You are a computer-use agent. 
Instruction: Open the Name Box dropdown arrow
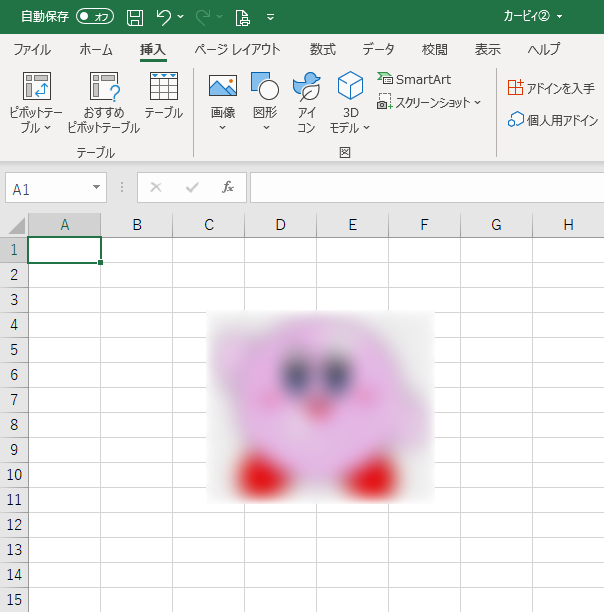(96, 187)
